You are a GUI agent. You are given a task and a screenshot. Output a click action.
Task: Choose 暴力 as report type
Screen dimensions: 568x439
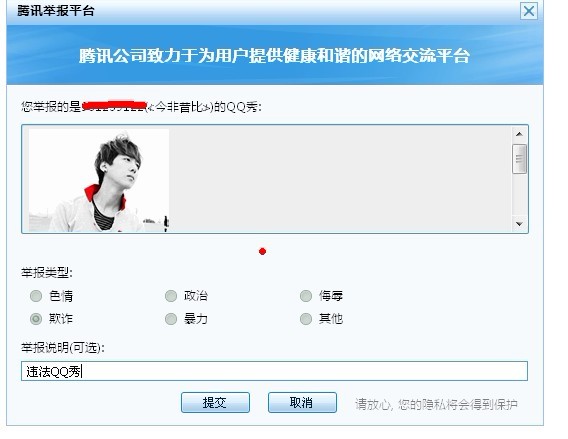pos(171,319)
